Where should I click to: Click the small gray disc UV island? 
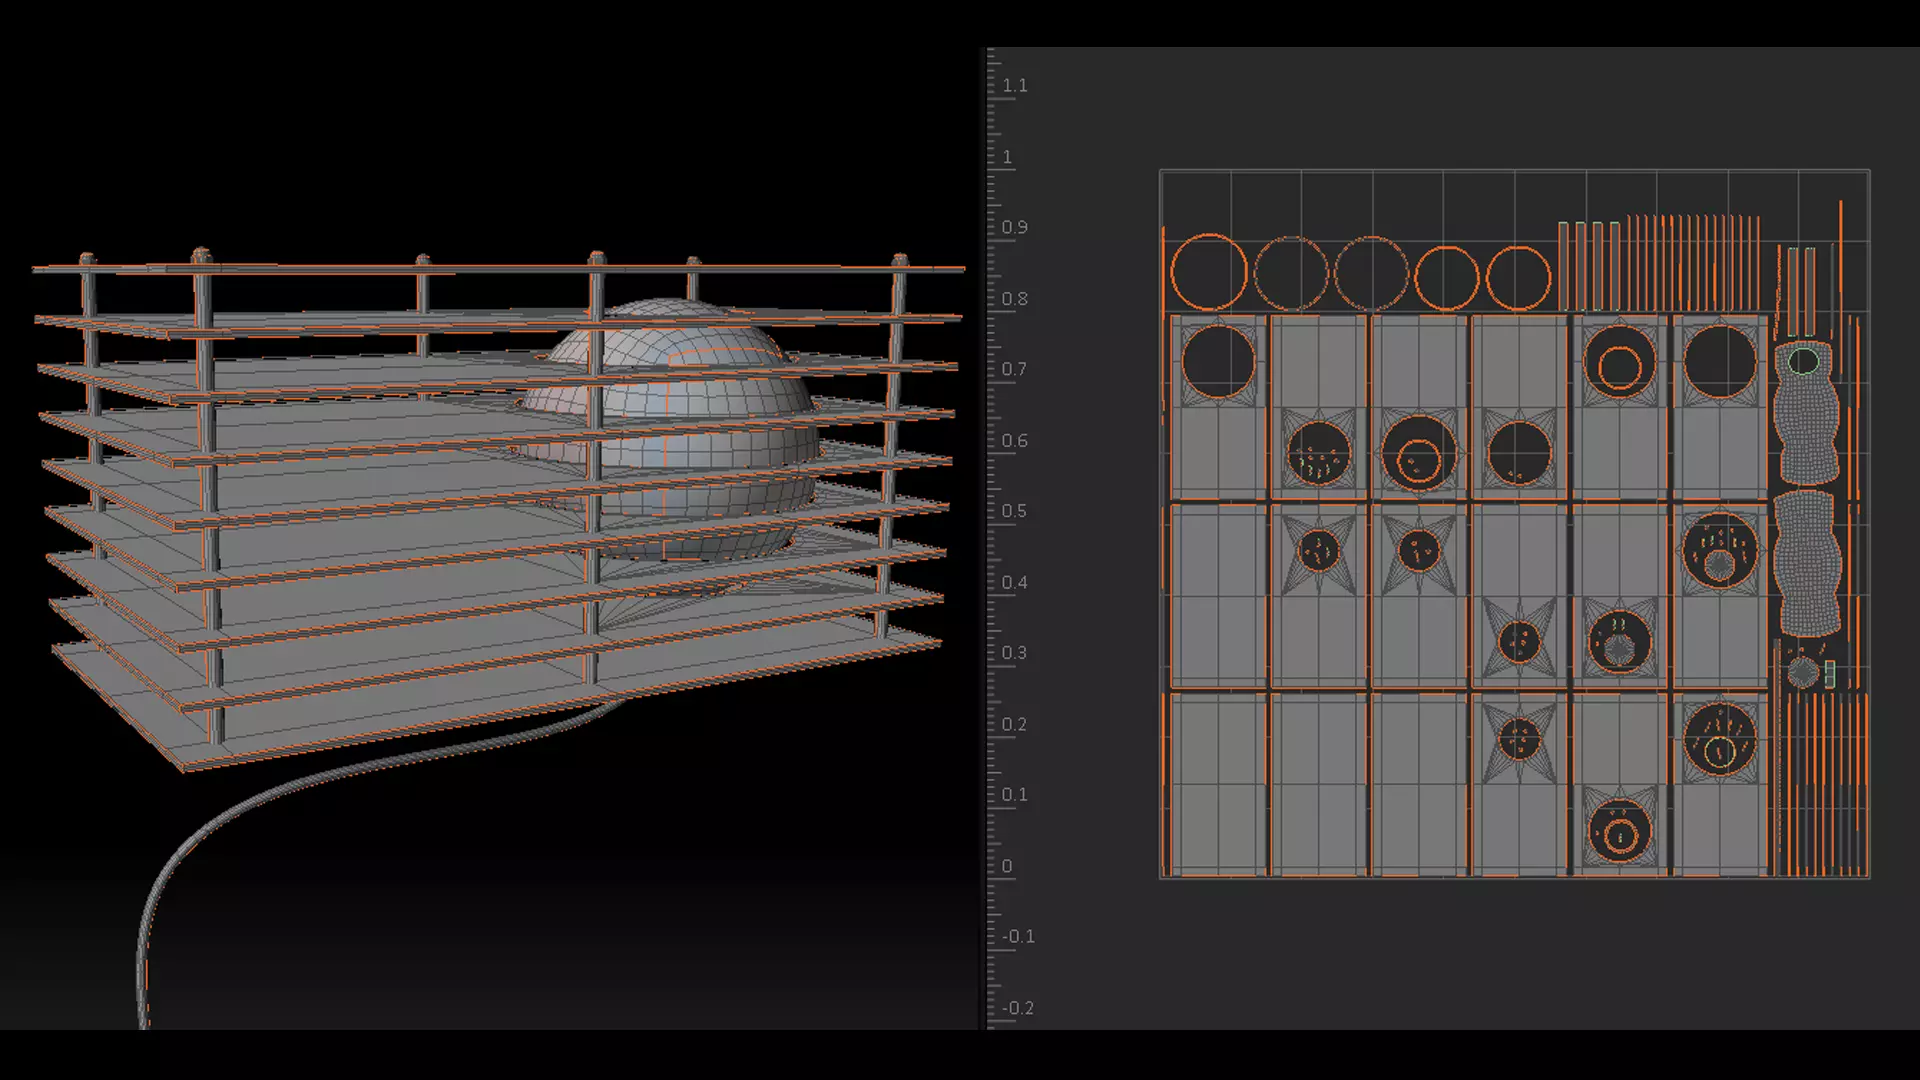coord(1803,673)
